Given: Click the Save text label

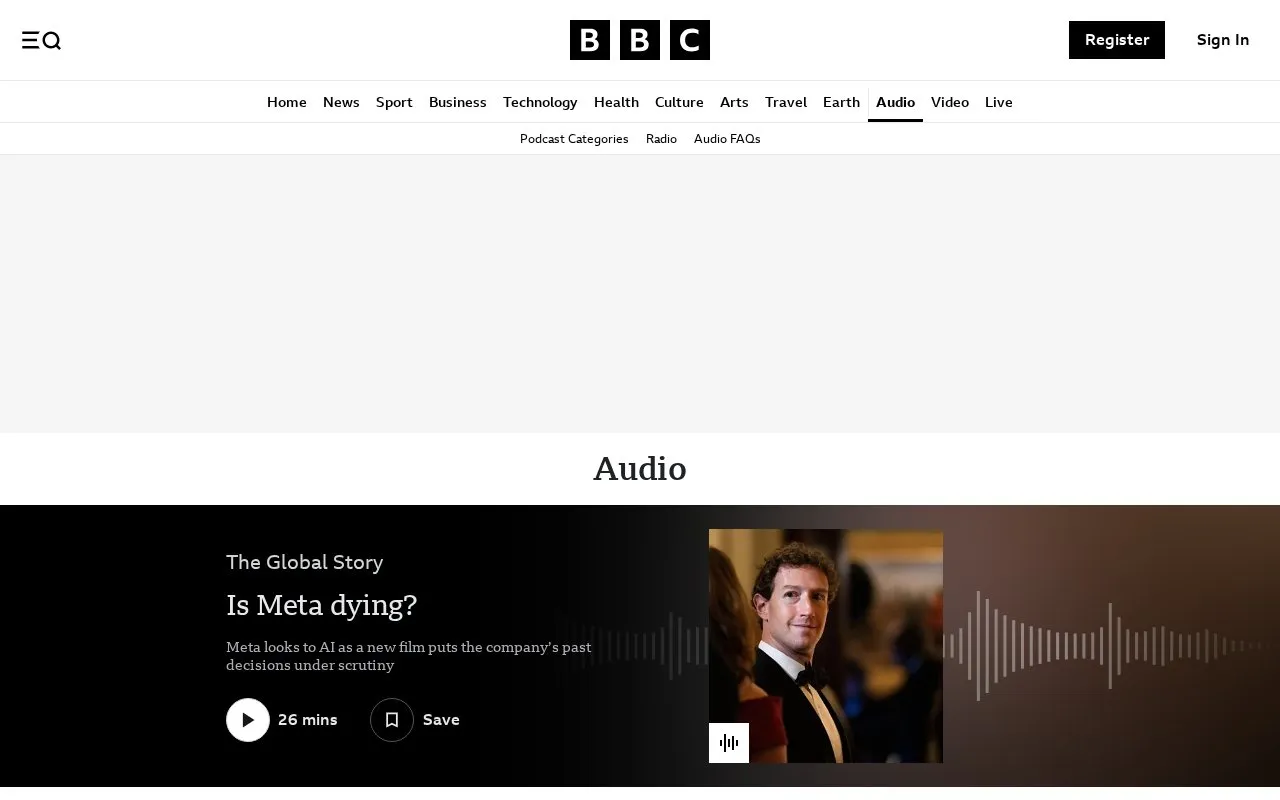Looking at the screenshot, I should pyautogui.click(x=441, y=720).
